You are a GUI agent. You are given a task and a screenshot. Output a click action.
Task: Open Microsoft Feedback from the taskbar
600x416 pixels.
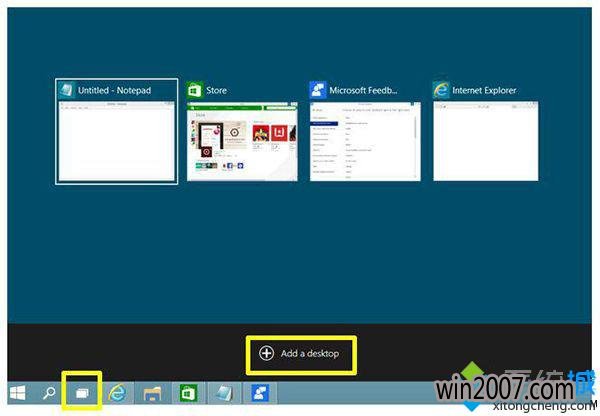259,393
